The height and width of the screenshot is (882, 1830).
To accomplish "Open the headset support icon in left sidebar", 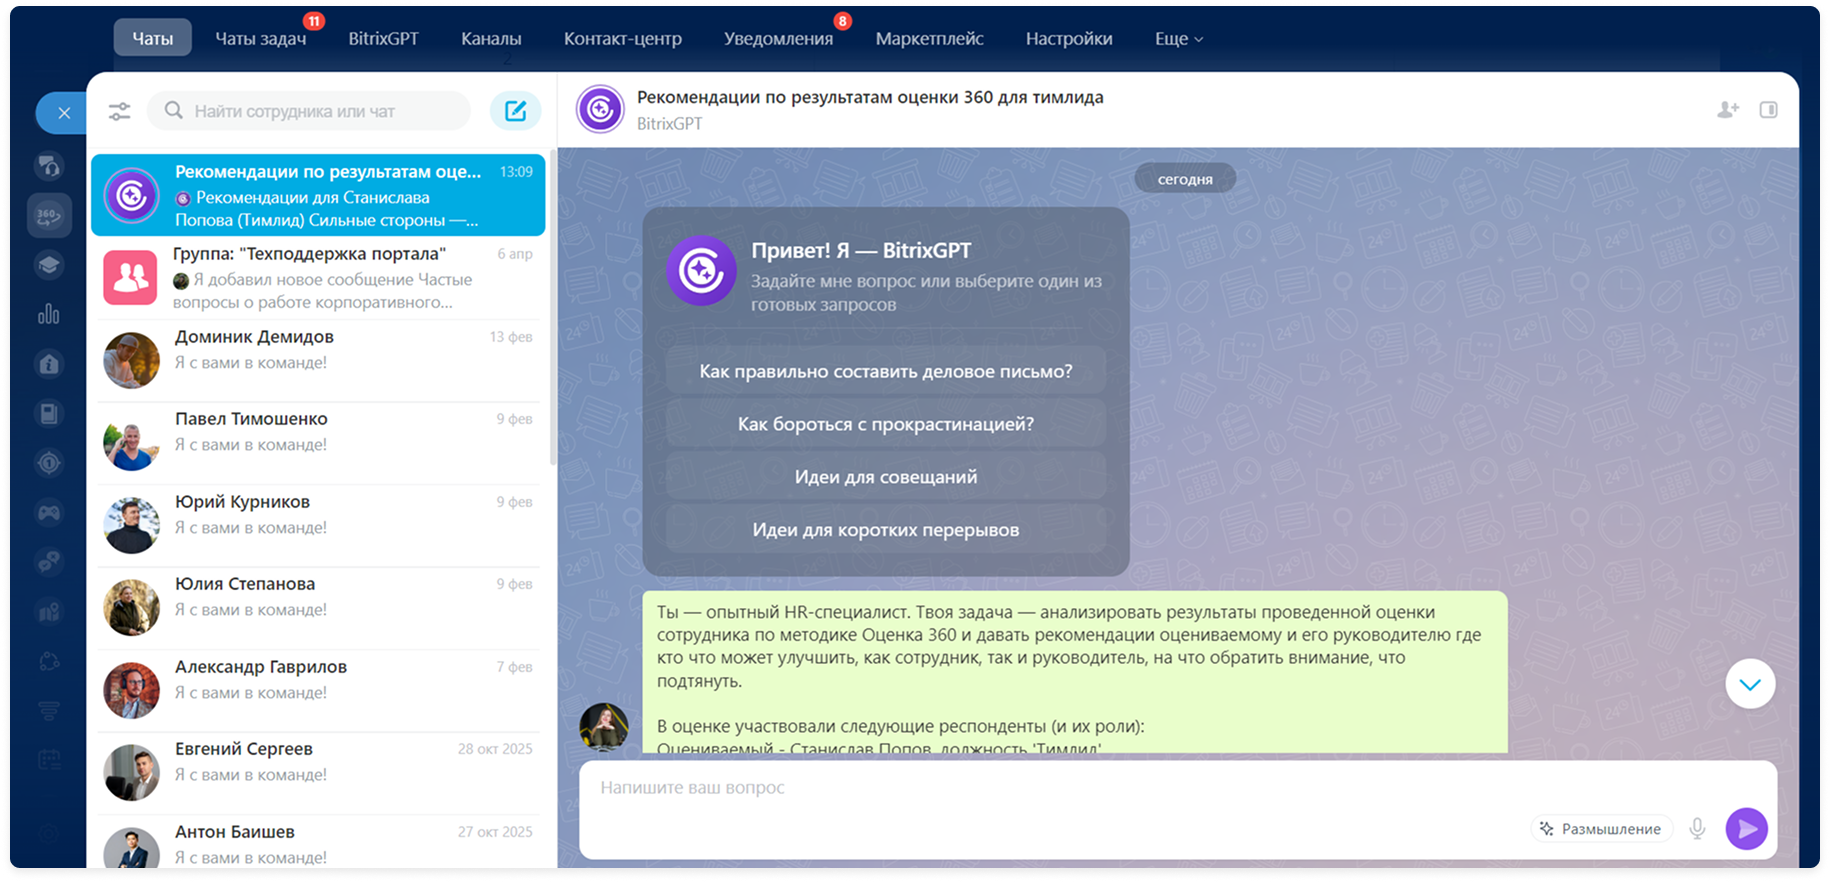I will pos(49,166).
